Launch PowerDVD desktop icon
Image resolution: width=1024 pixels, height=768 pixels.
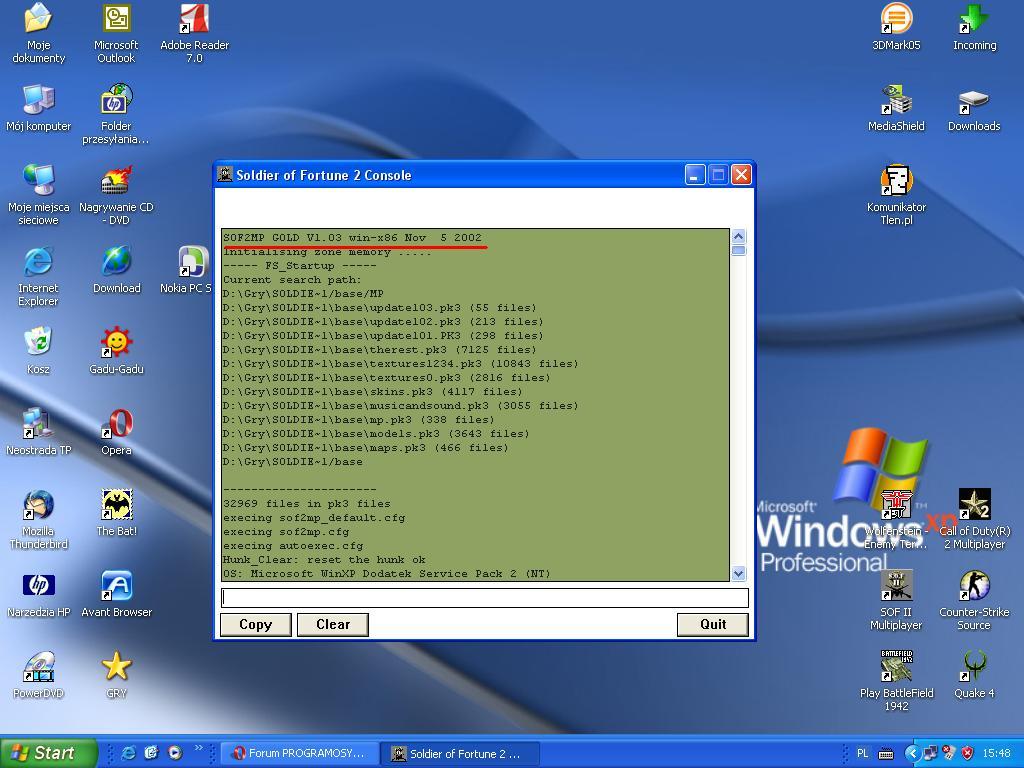39,675
